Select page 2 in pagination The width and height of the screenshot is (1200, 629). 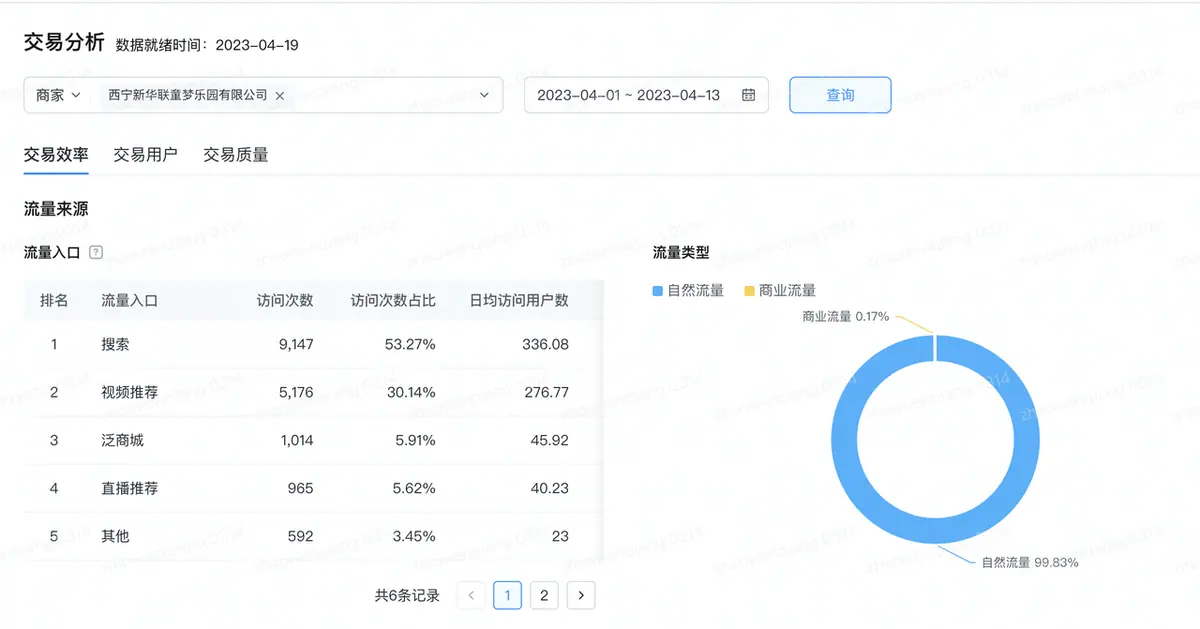click(544, 596)
